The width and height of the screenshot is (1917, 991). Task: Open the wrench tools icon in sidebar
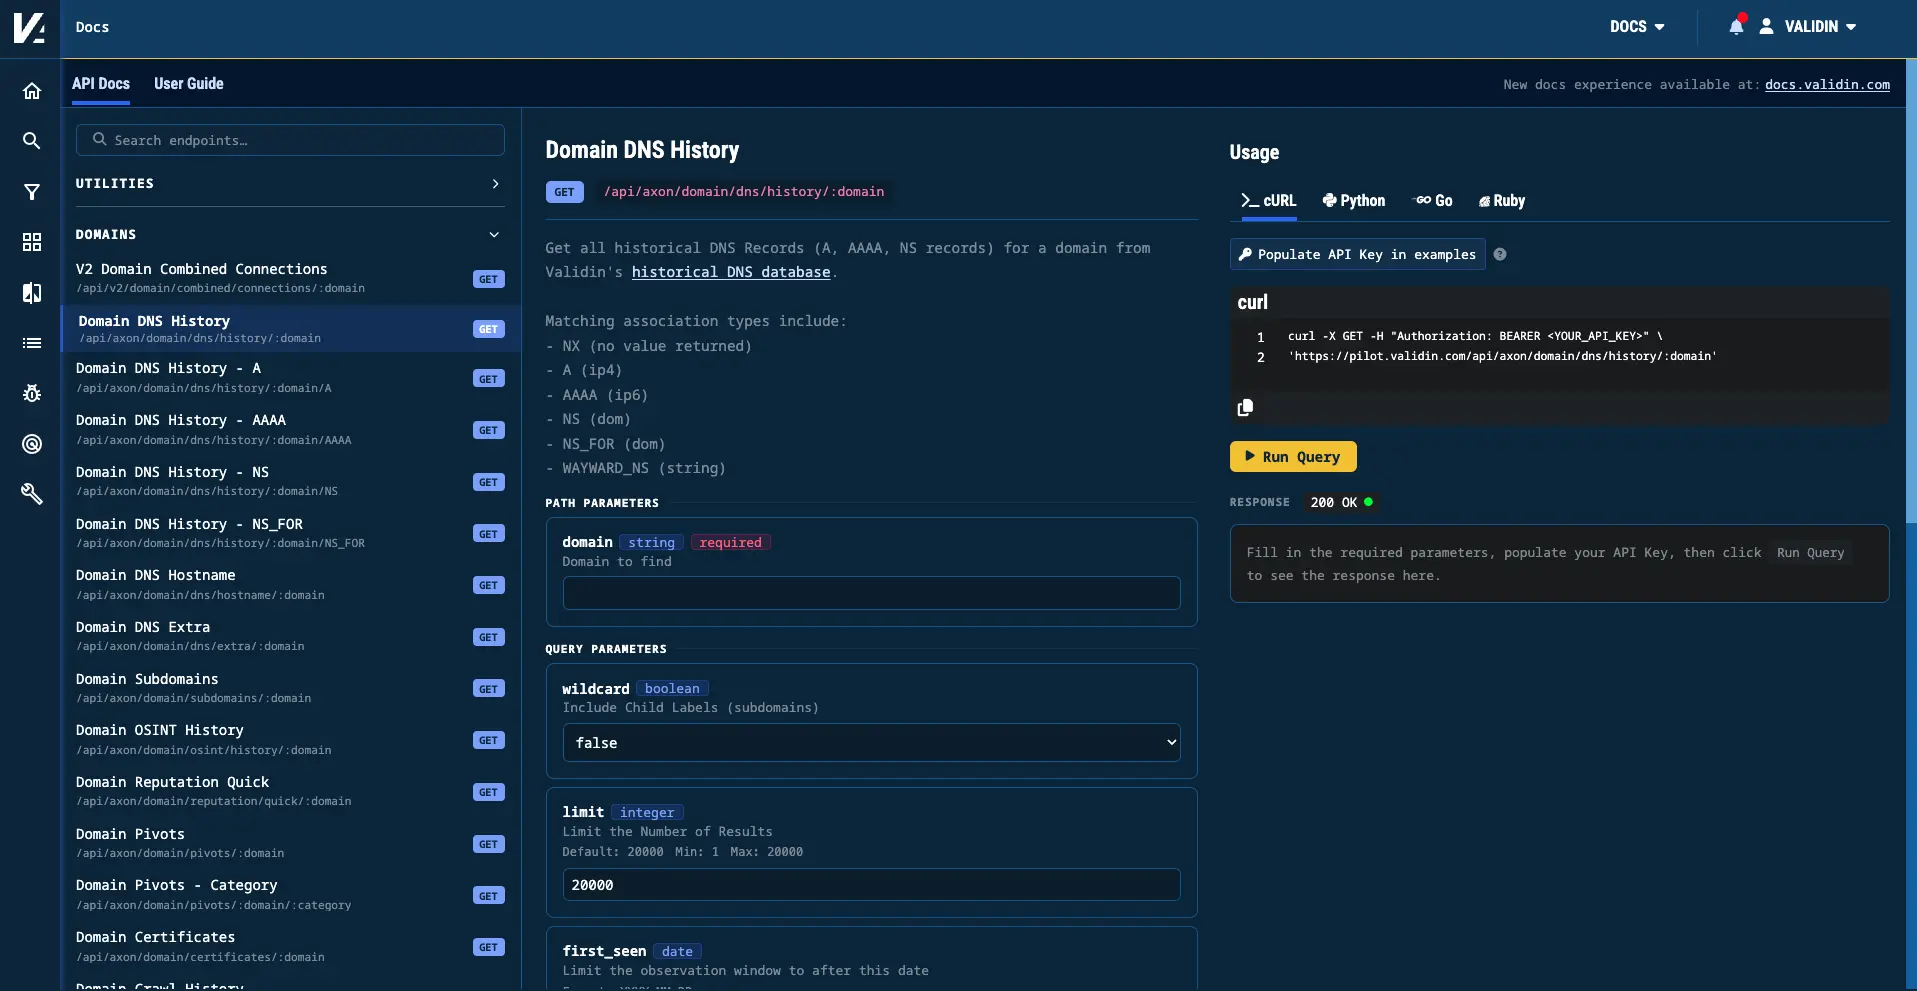point(32,494)
